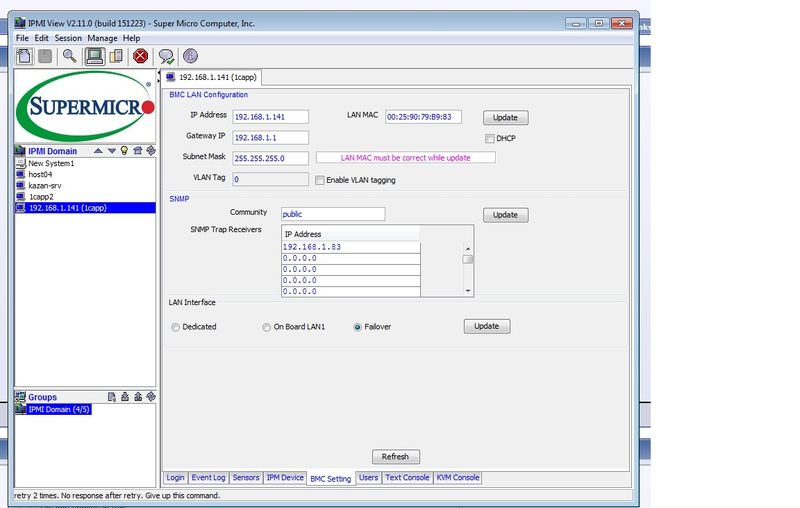Click the magnifier search toolbar icon
Viewport: 800px width, 508px height.
tap(70, 57)
